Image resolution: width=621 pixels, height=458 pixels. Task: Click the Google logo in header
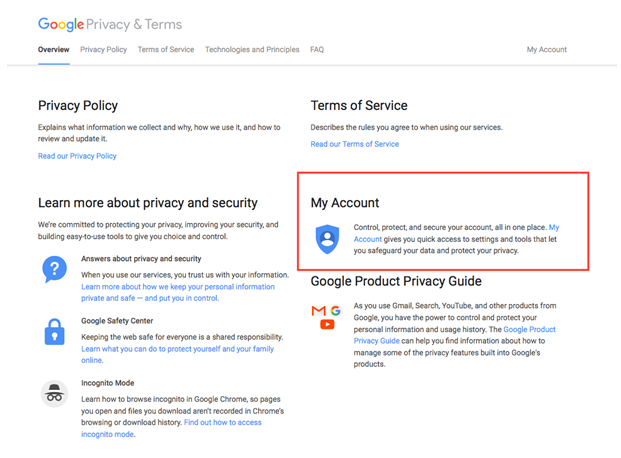point(61,24)
